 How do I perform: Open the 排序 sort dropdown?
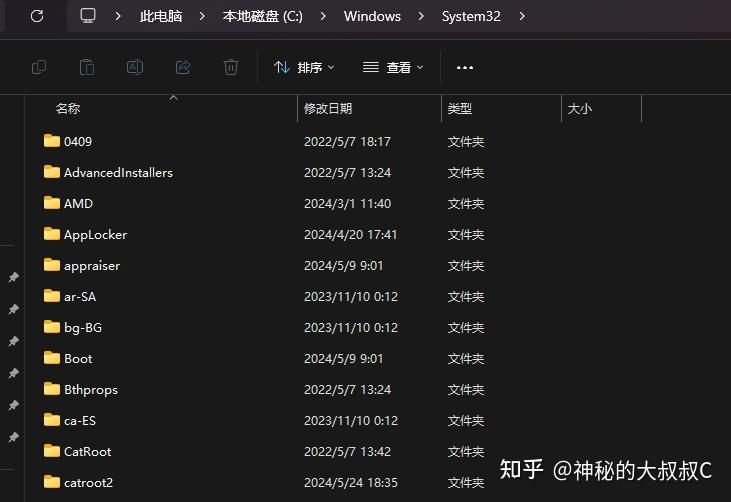tap(304, 68)
